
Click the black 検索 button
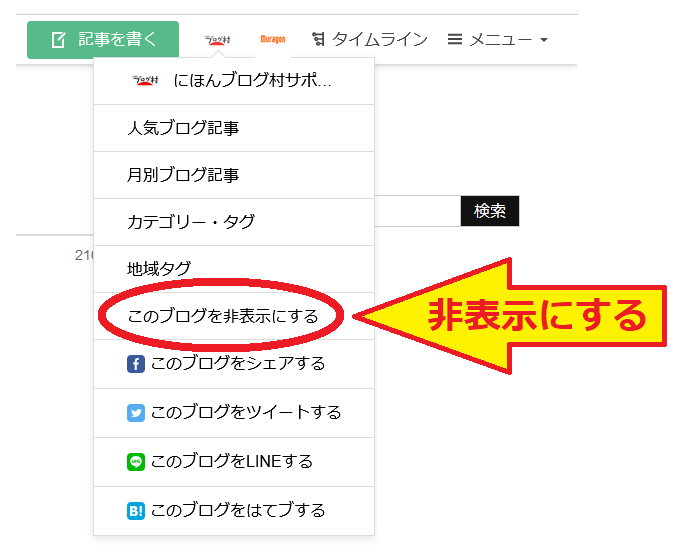click(490, 211)
